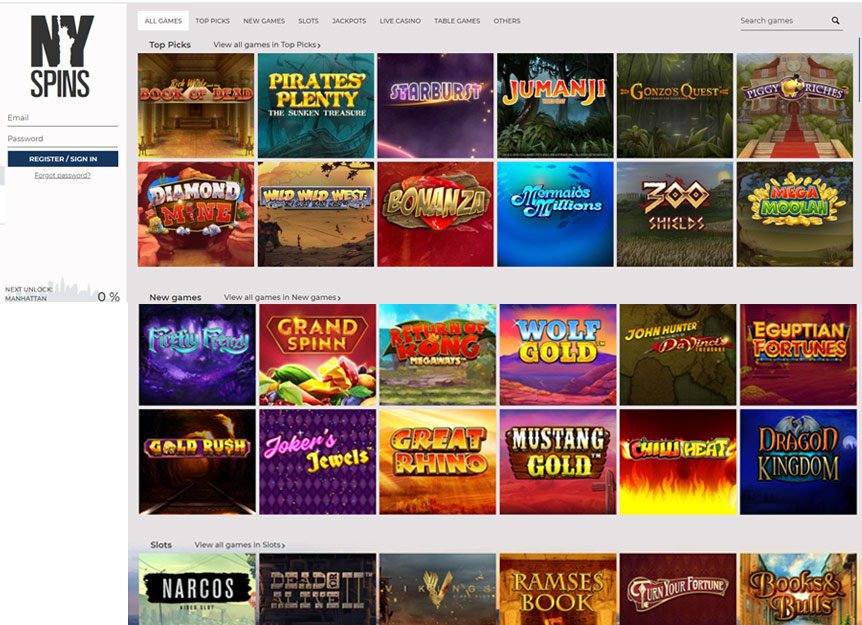Viewport: 862px width, 625px height.
Task: Go to the Jackpots tab
Action: pyautogui.click(x=349, y=21)
